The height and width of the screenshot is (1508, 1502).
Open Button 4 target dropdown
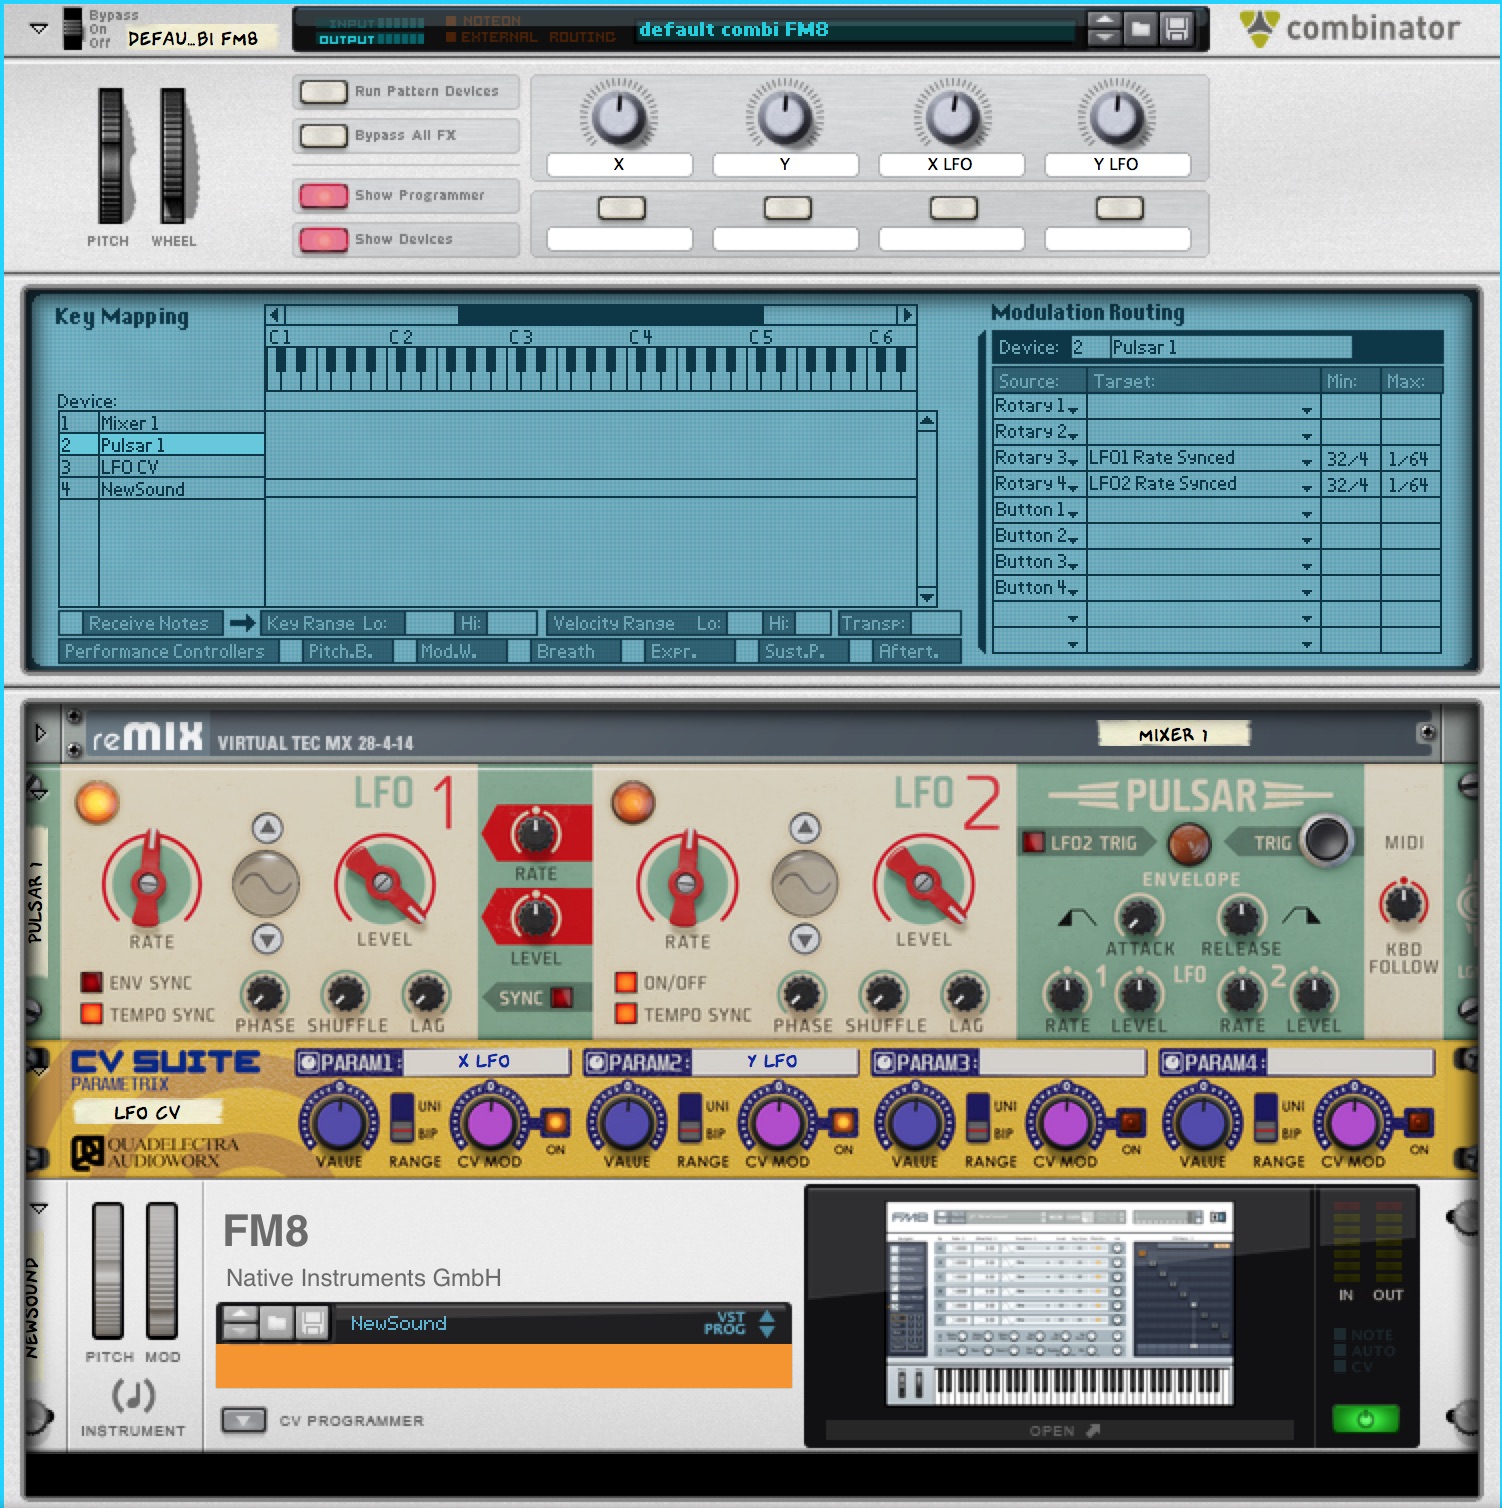[1203, 588]
